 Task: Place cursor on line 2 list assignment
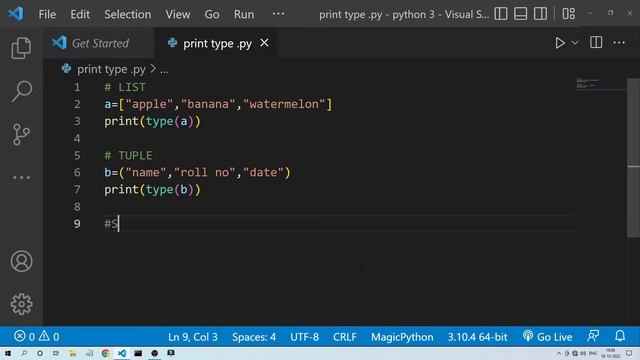218,104
